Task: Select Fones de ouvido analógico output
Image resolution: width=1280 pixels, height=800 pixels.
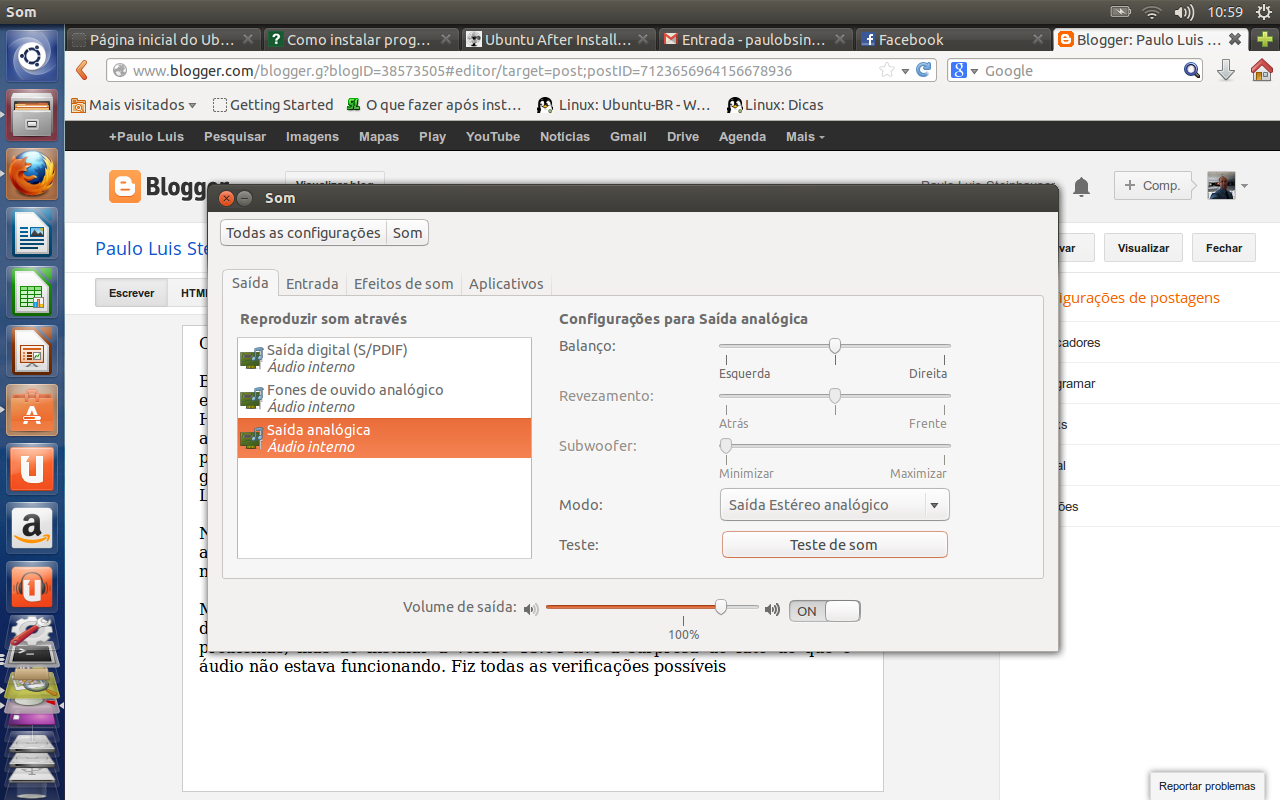Action: 384,398
